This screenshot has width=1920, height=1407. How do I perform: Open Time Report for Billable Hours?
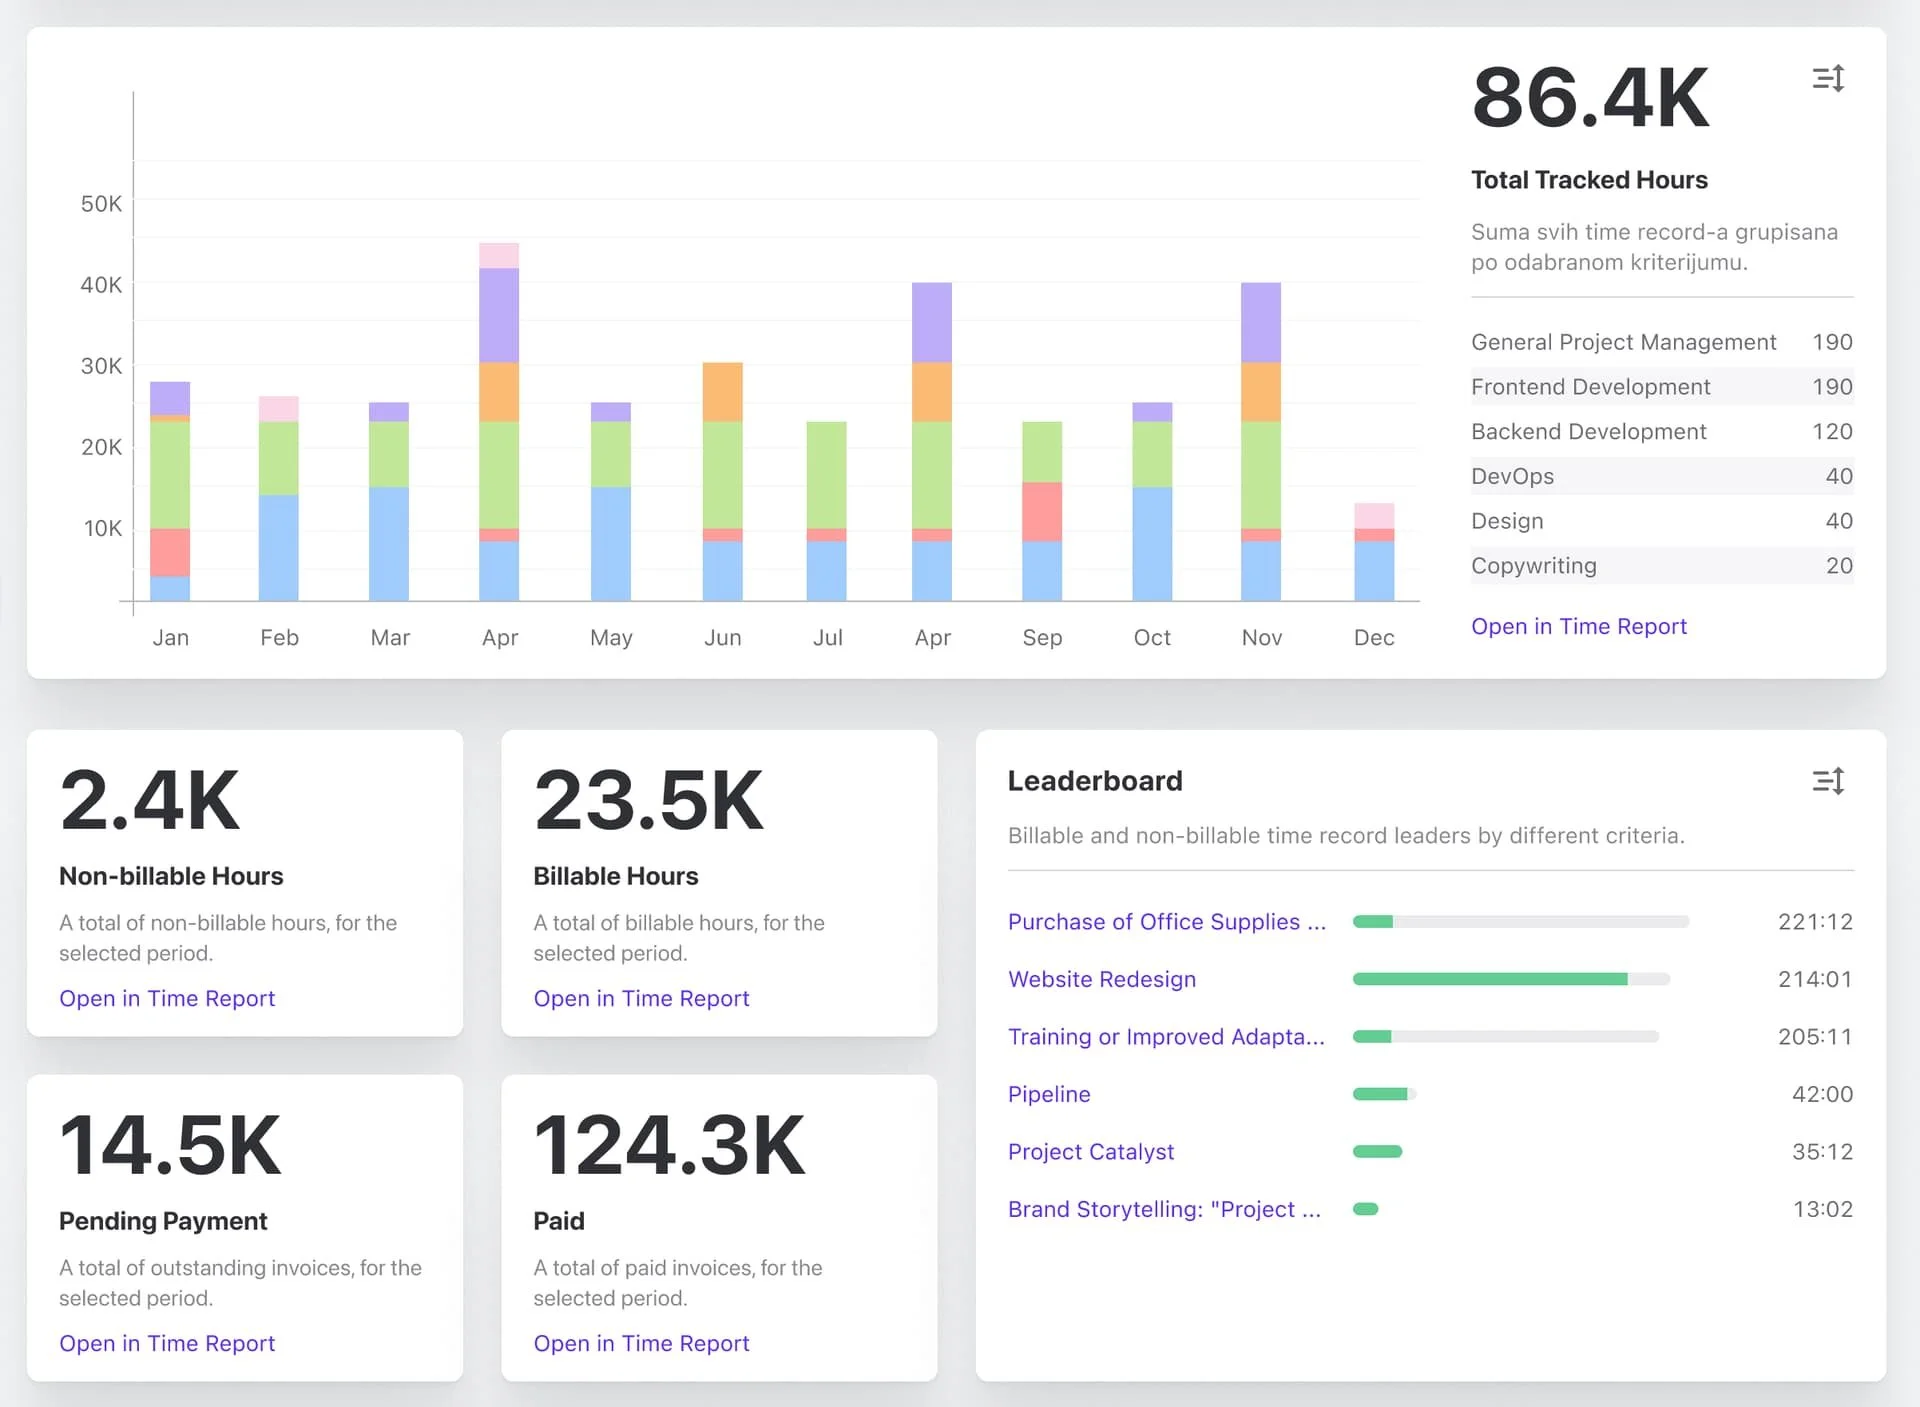coord(641,999)
